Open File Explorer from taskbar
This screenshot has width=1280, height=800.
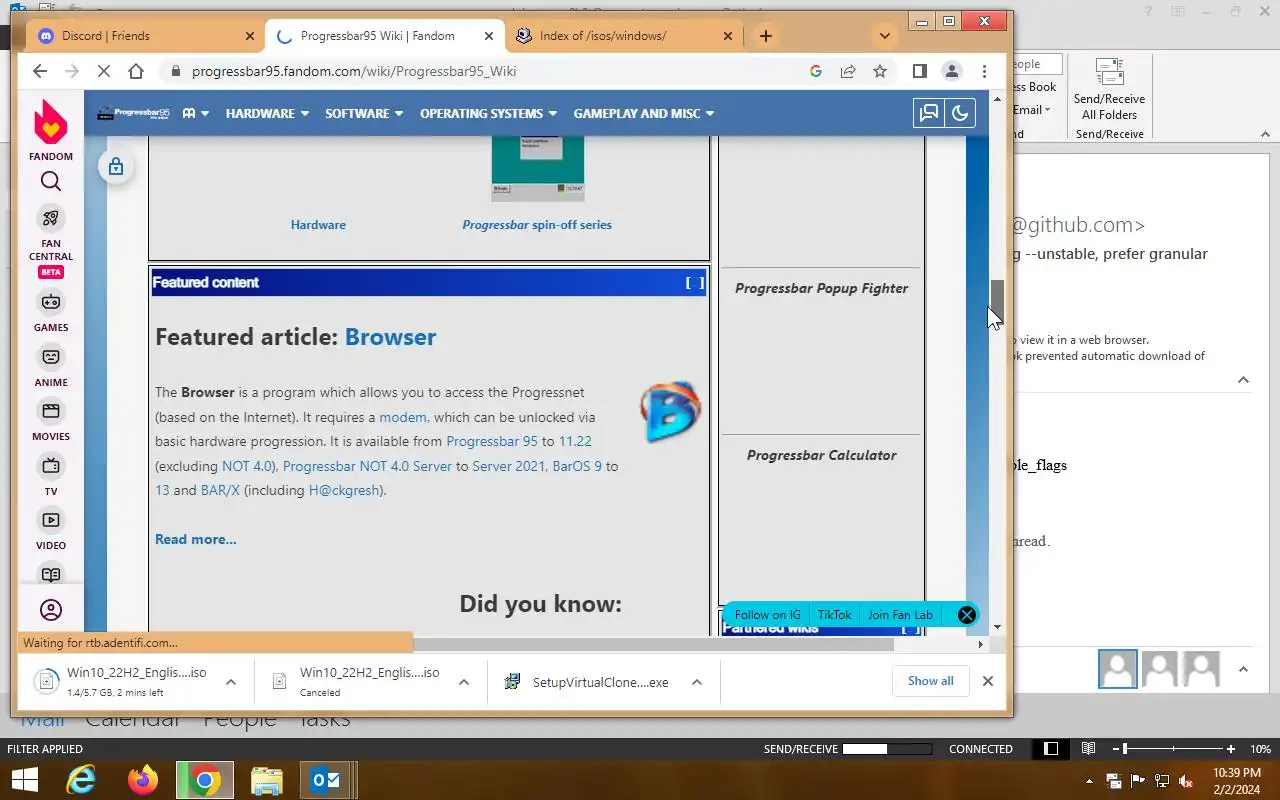click(x=266, y=780)
